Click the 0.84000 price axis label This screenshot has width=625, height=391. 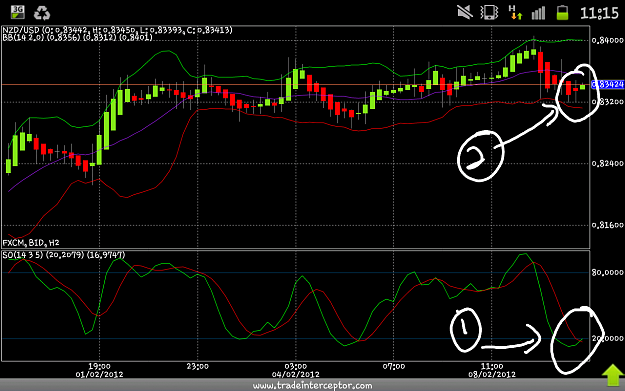pyautogui.click(x=607, y=40)
